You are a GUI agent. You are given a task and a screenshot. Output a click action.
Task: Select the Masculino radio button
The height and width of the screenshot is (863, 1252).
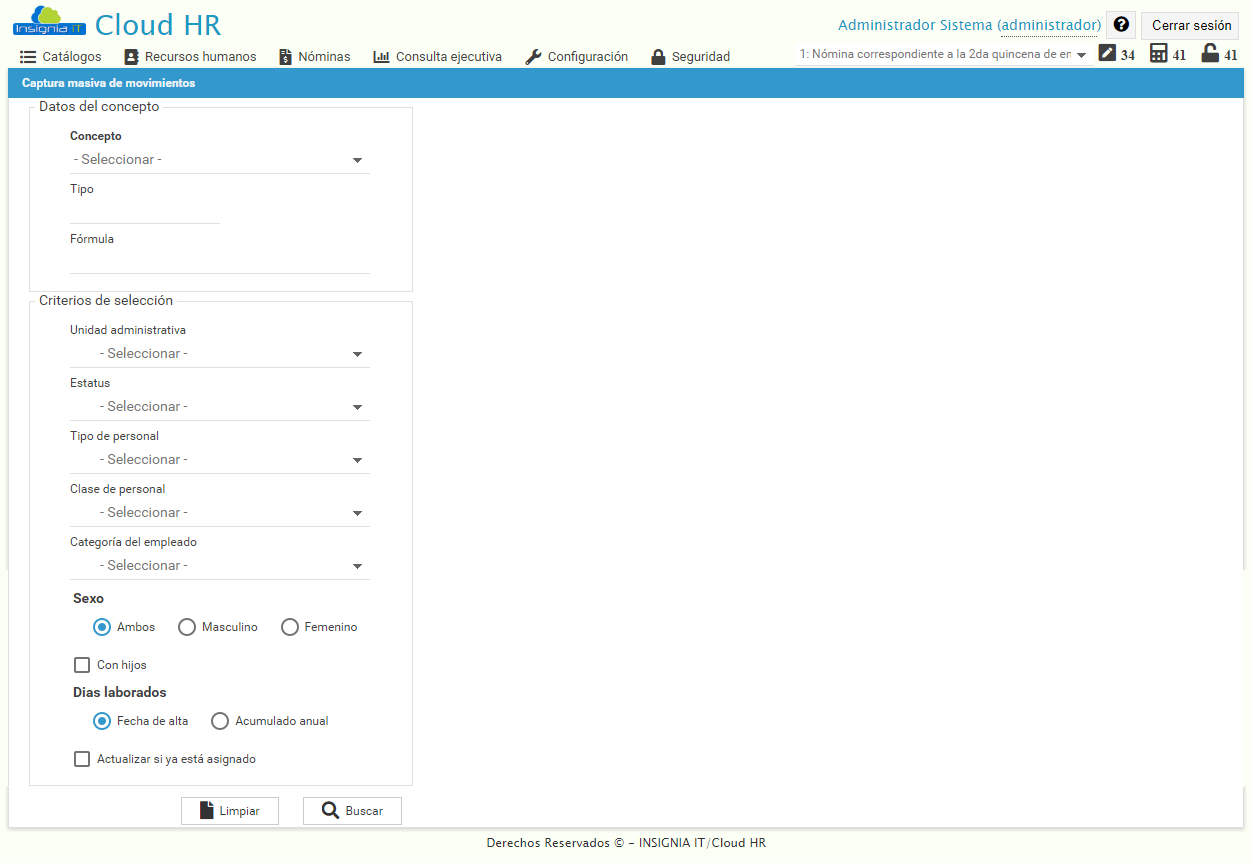(x=187, y=627)
